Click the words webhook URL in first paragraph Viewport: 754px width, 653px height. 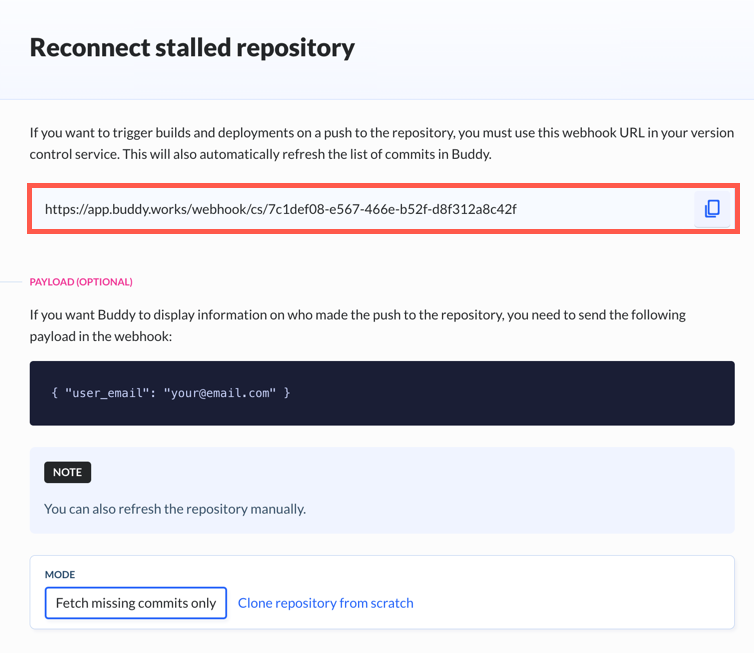[x=603, y=133]
